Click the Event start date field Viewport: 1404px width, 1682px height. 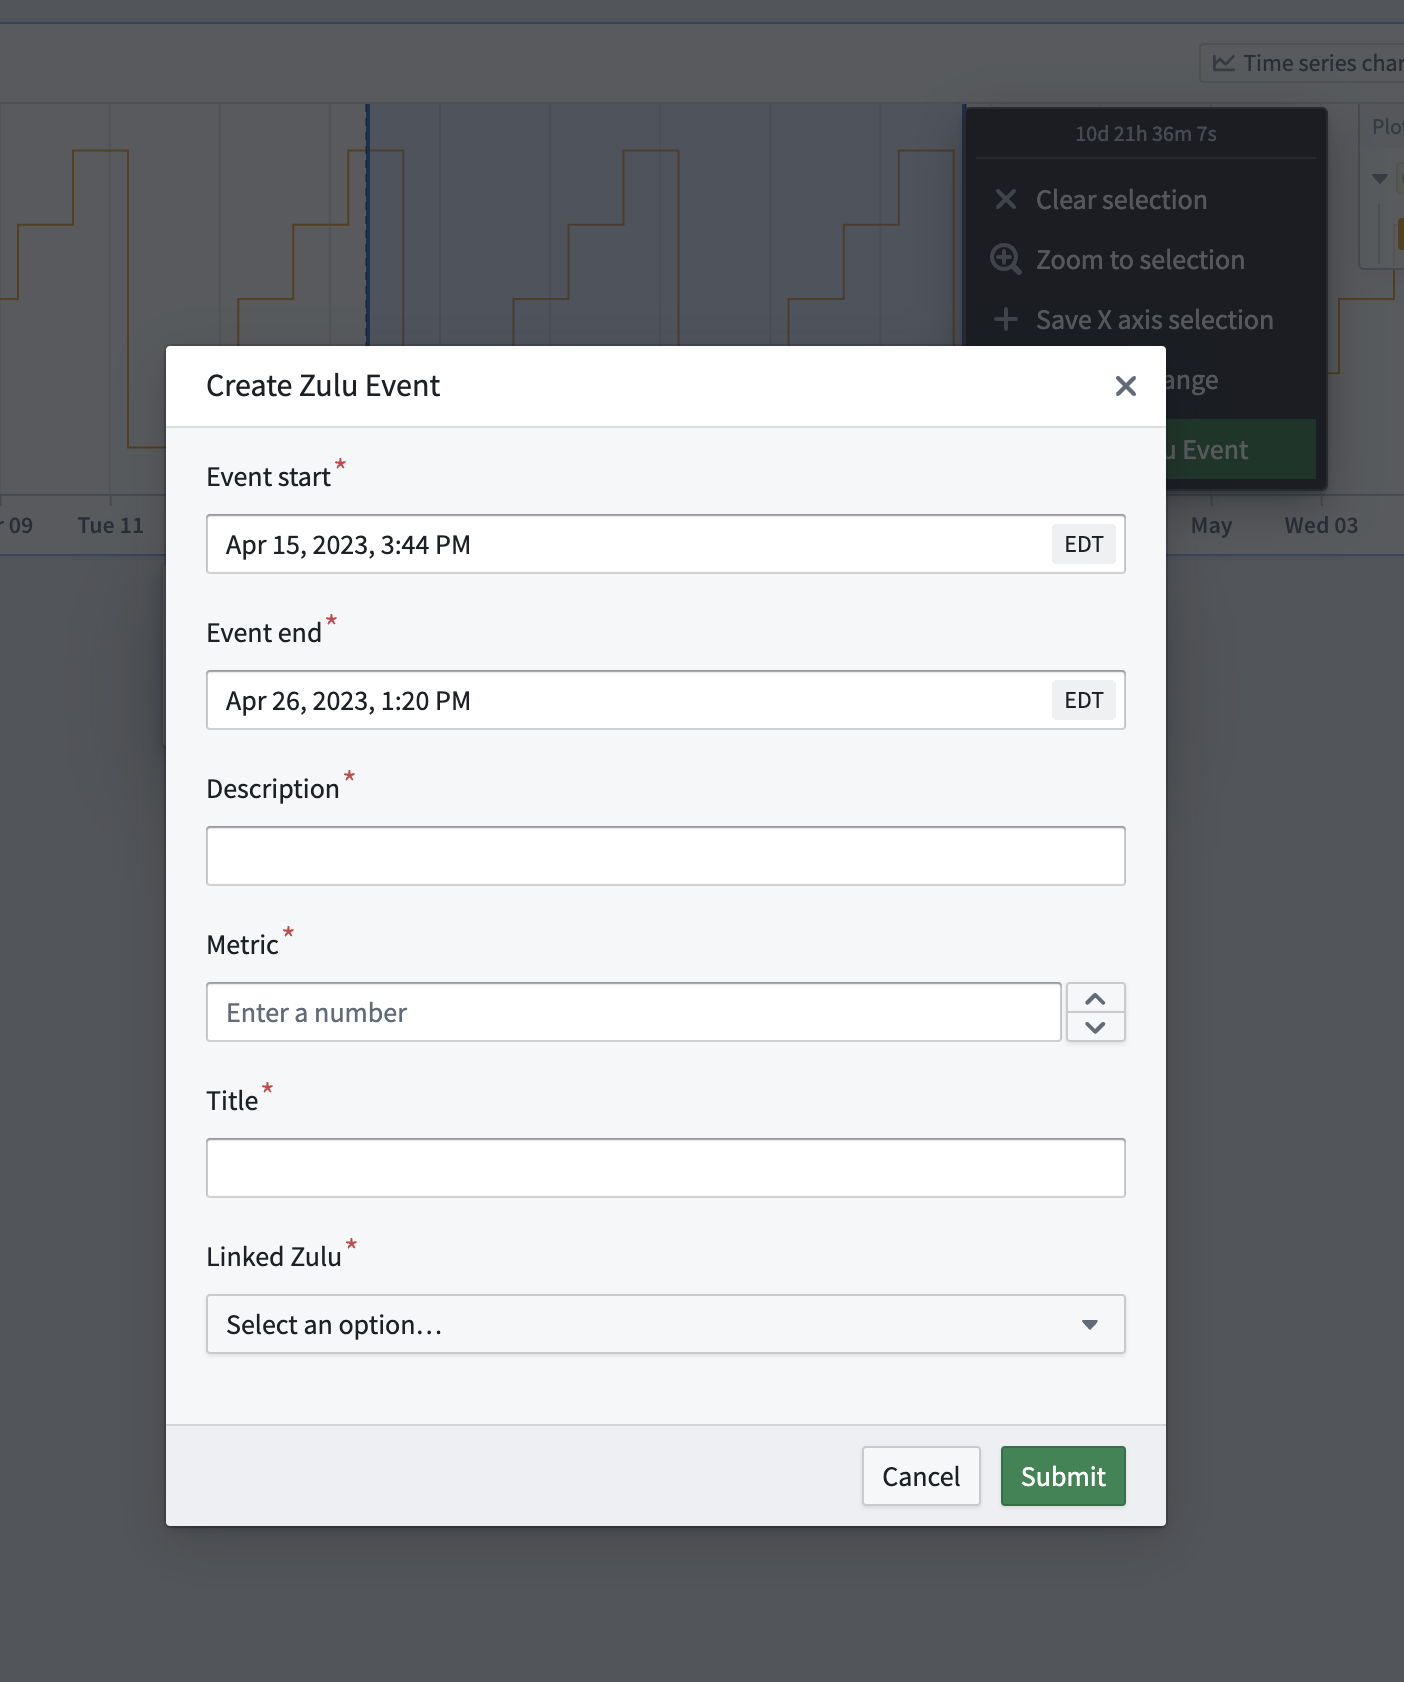[665, 544]
